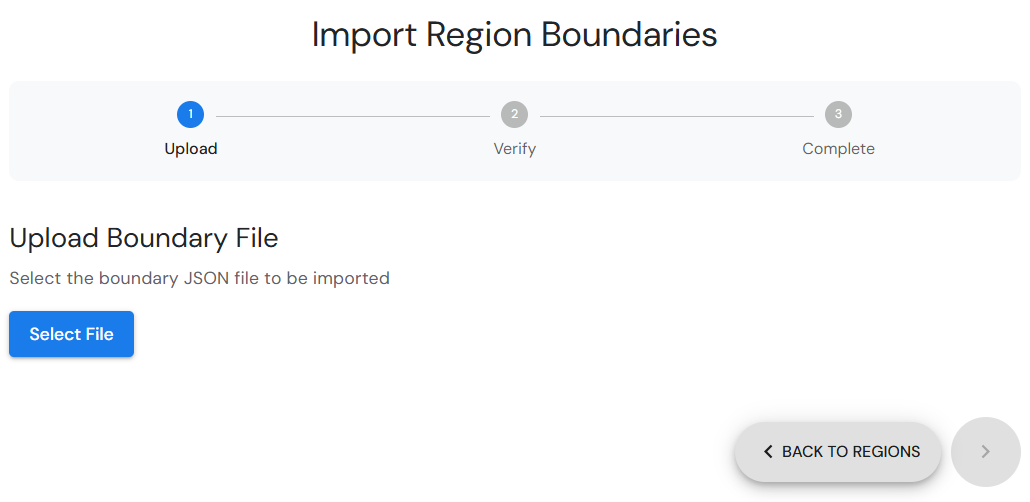Click the right-arrow next step button

985,452
